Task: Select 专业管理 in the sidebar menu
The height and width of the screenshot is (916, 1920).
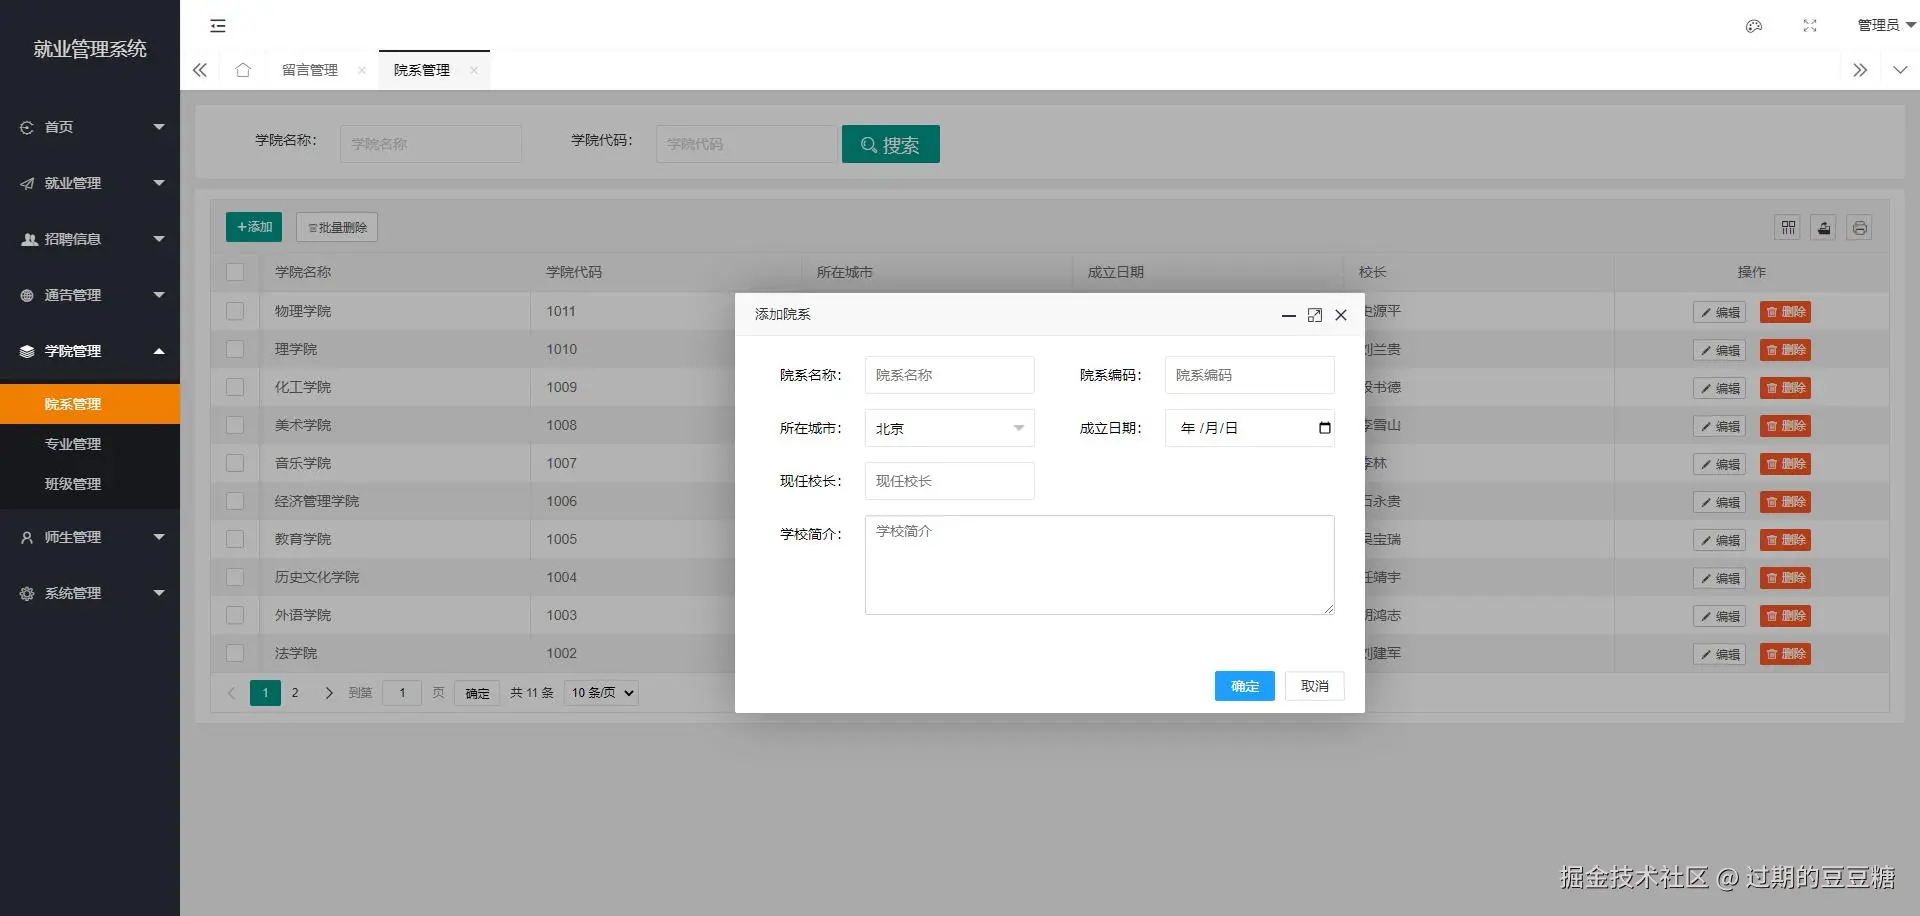Action: click(x=72, y=443)
